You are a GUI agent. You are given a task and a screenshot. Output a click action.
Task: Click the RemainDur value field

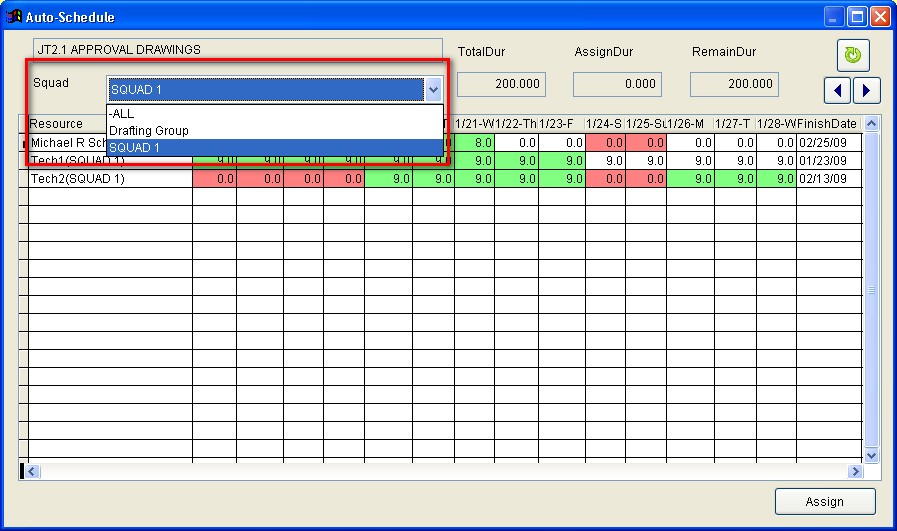(733, 85)
